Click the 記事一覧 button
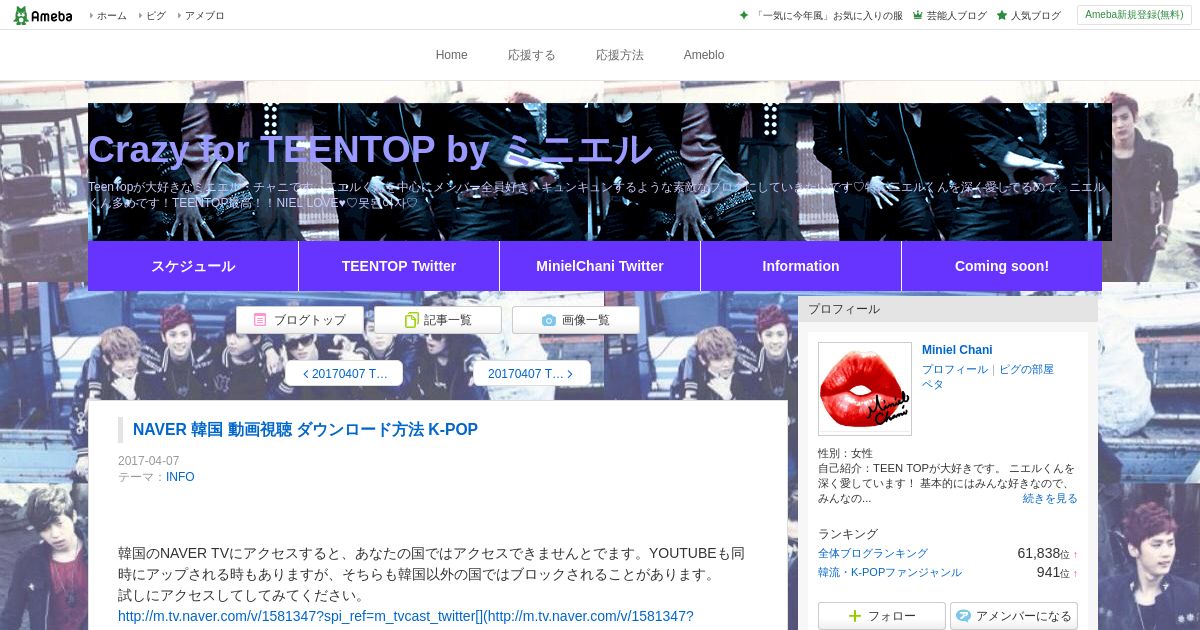 click(x=438, y=320)
